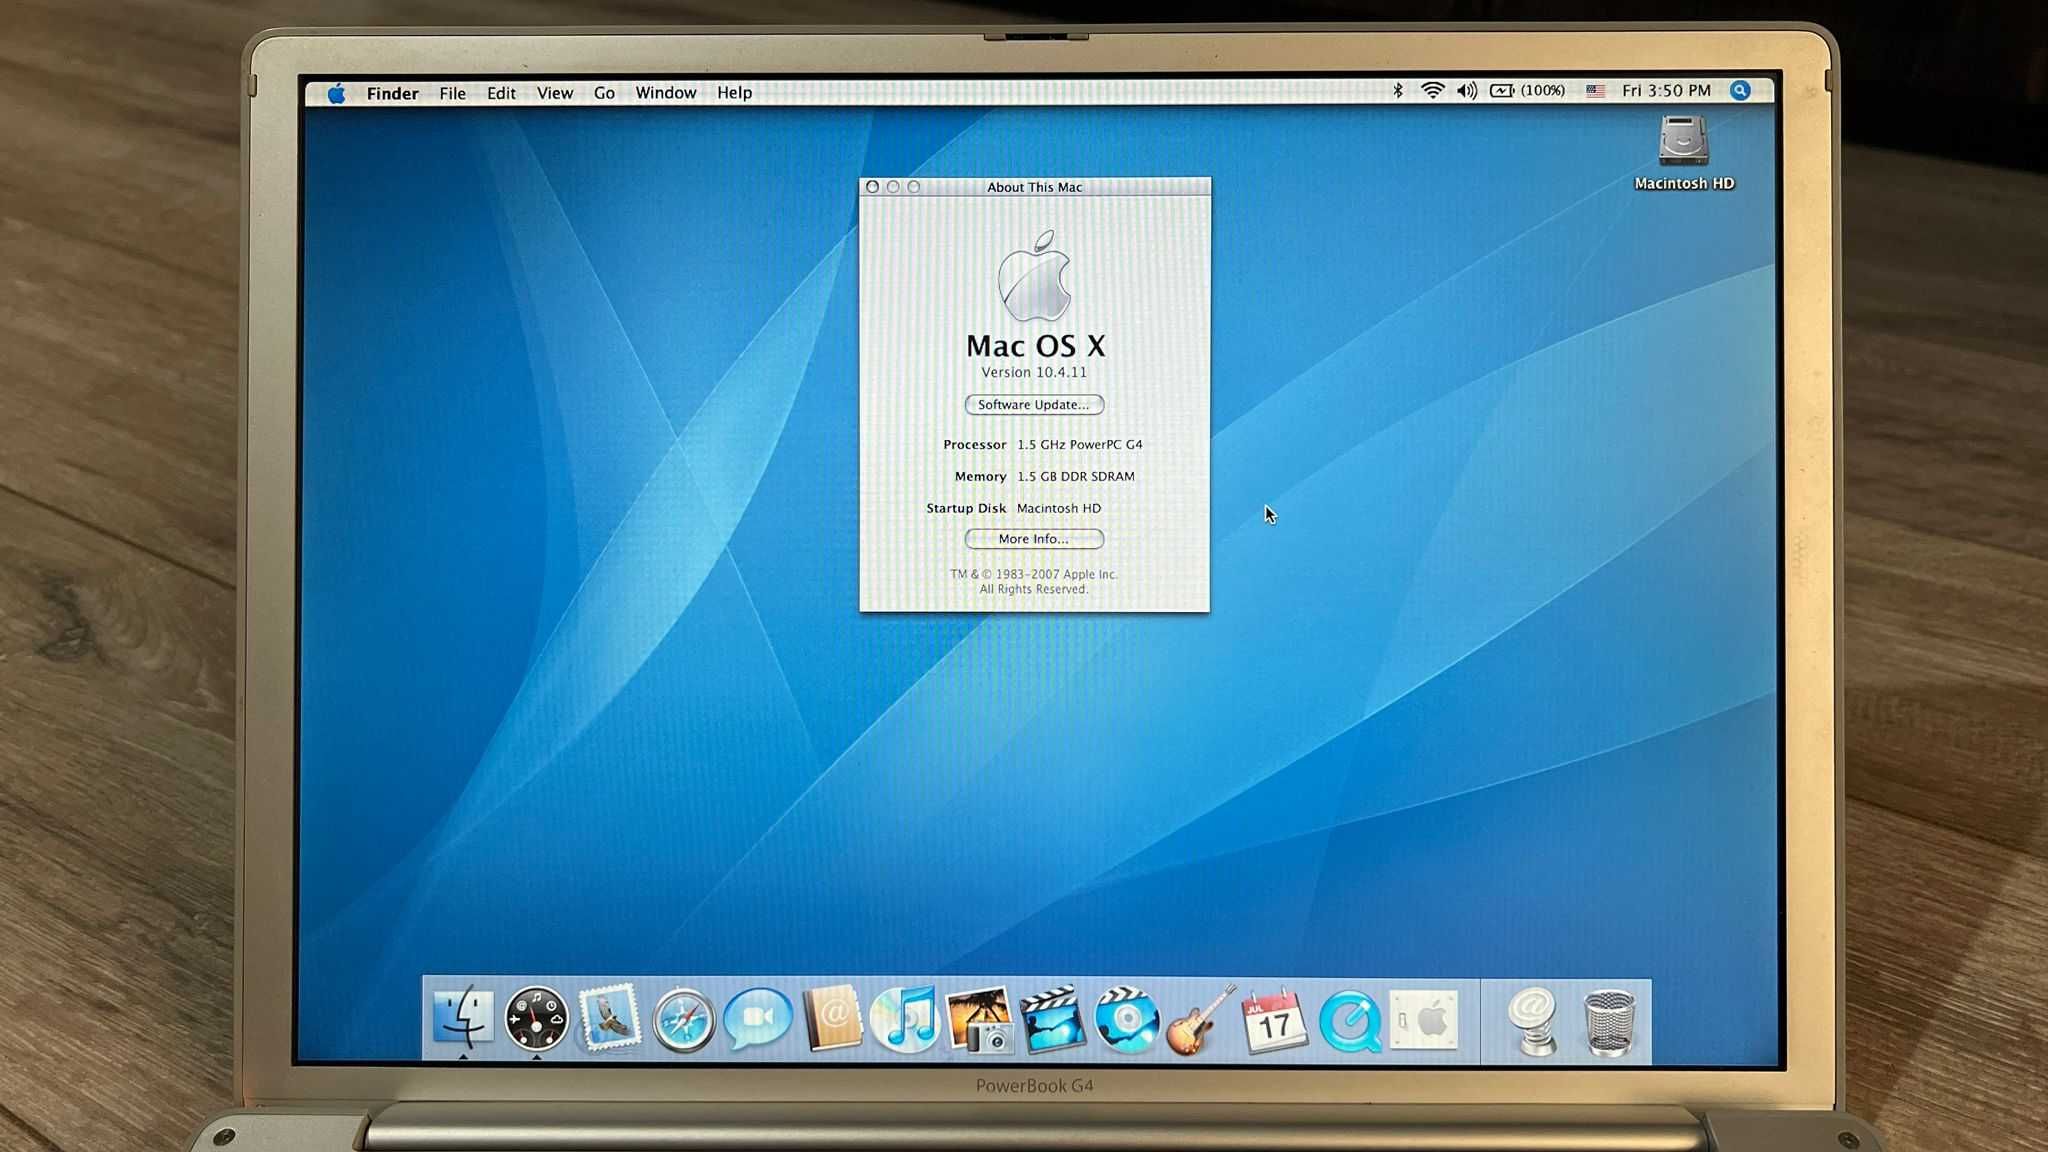2048x1152 pixels.
Task: Open Mail from the Dock
Action: 610,1019
